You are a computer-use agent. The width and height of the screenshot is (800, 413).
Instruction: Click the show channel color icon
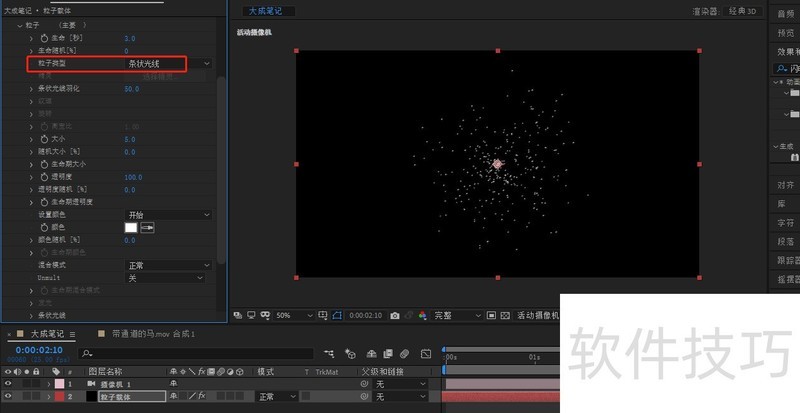point(422,315)
